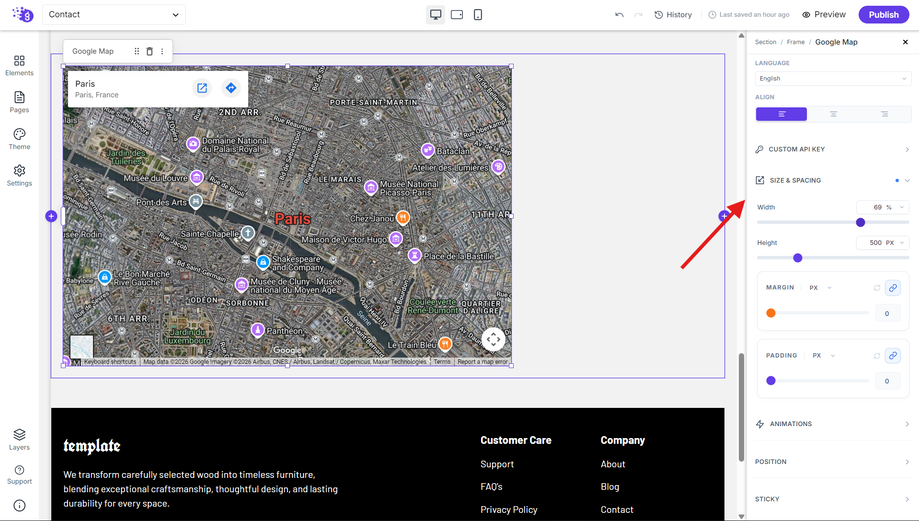The width and height of the screenshot is (919, 521).
Task: Open the Padding unit dropdown
Action: (823, 356)
